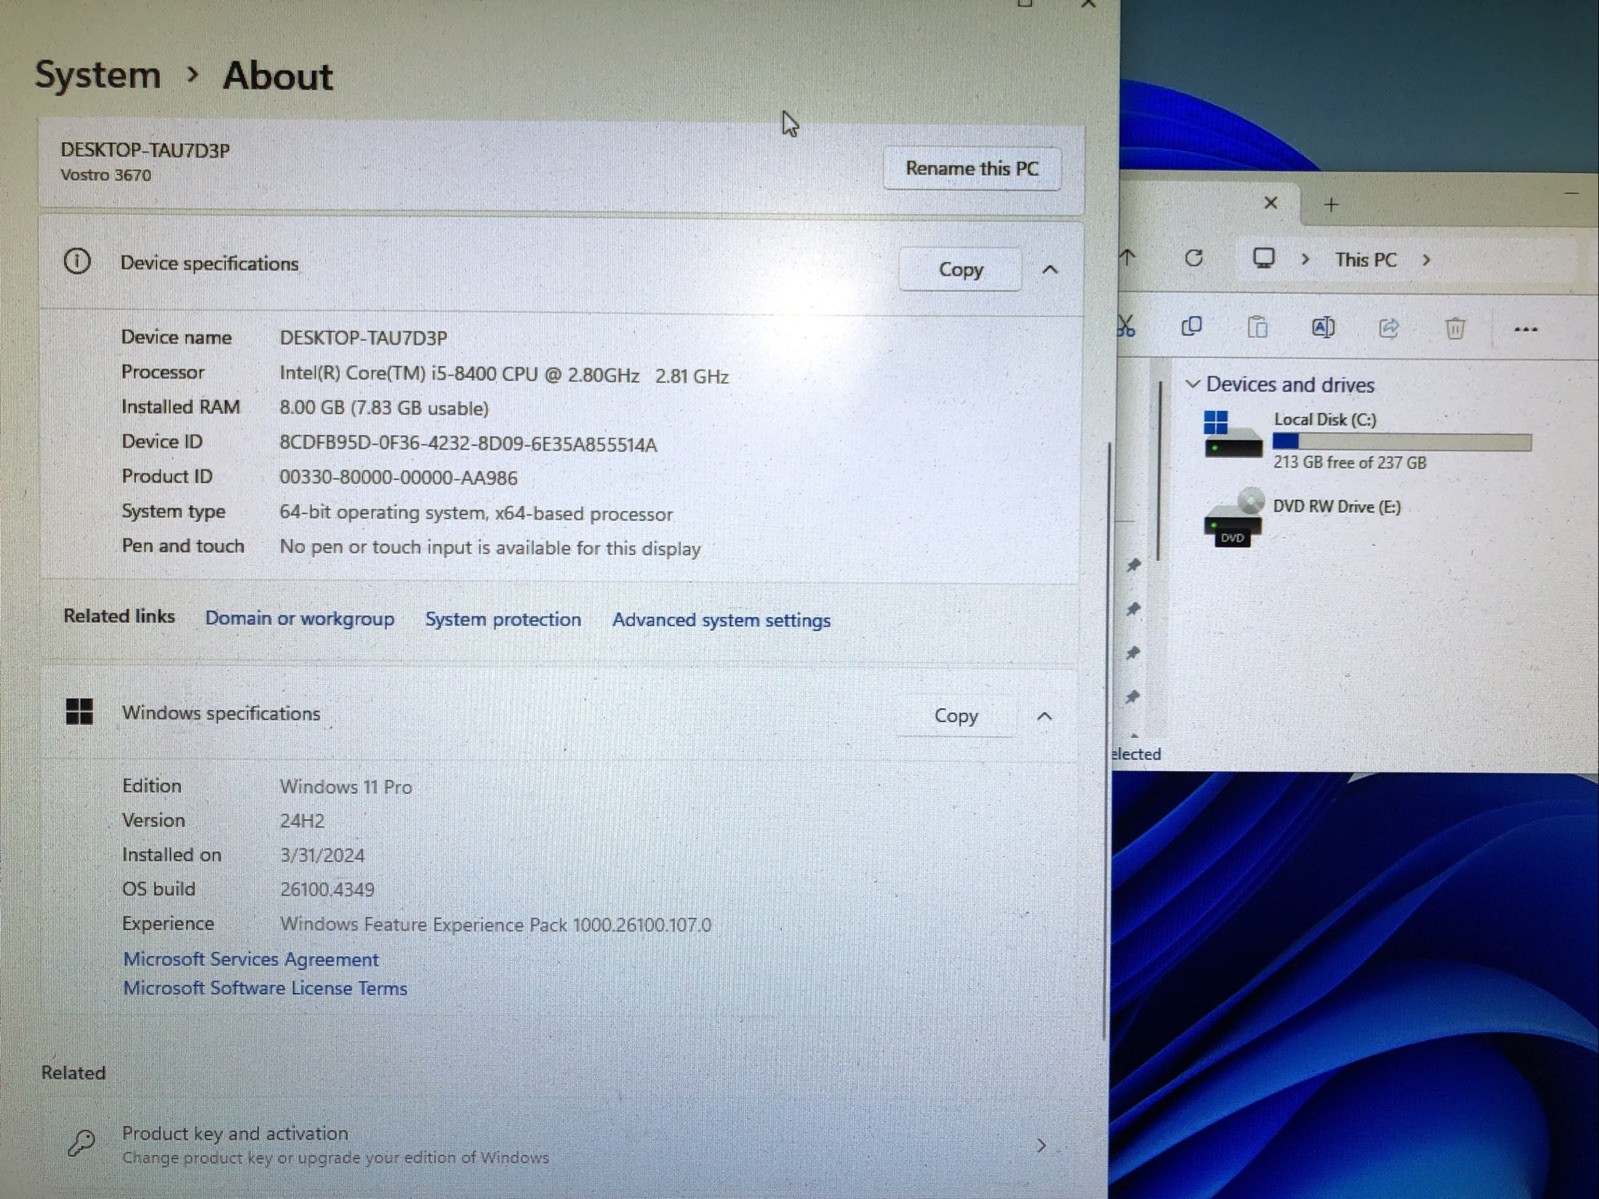The width and height of the screenshot is (1599, 1199).
Task: Click the Copy icon in File Explorer toolbar
Action: (x=1191, y=327)
